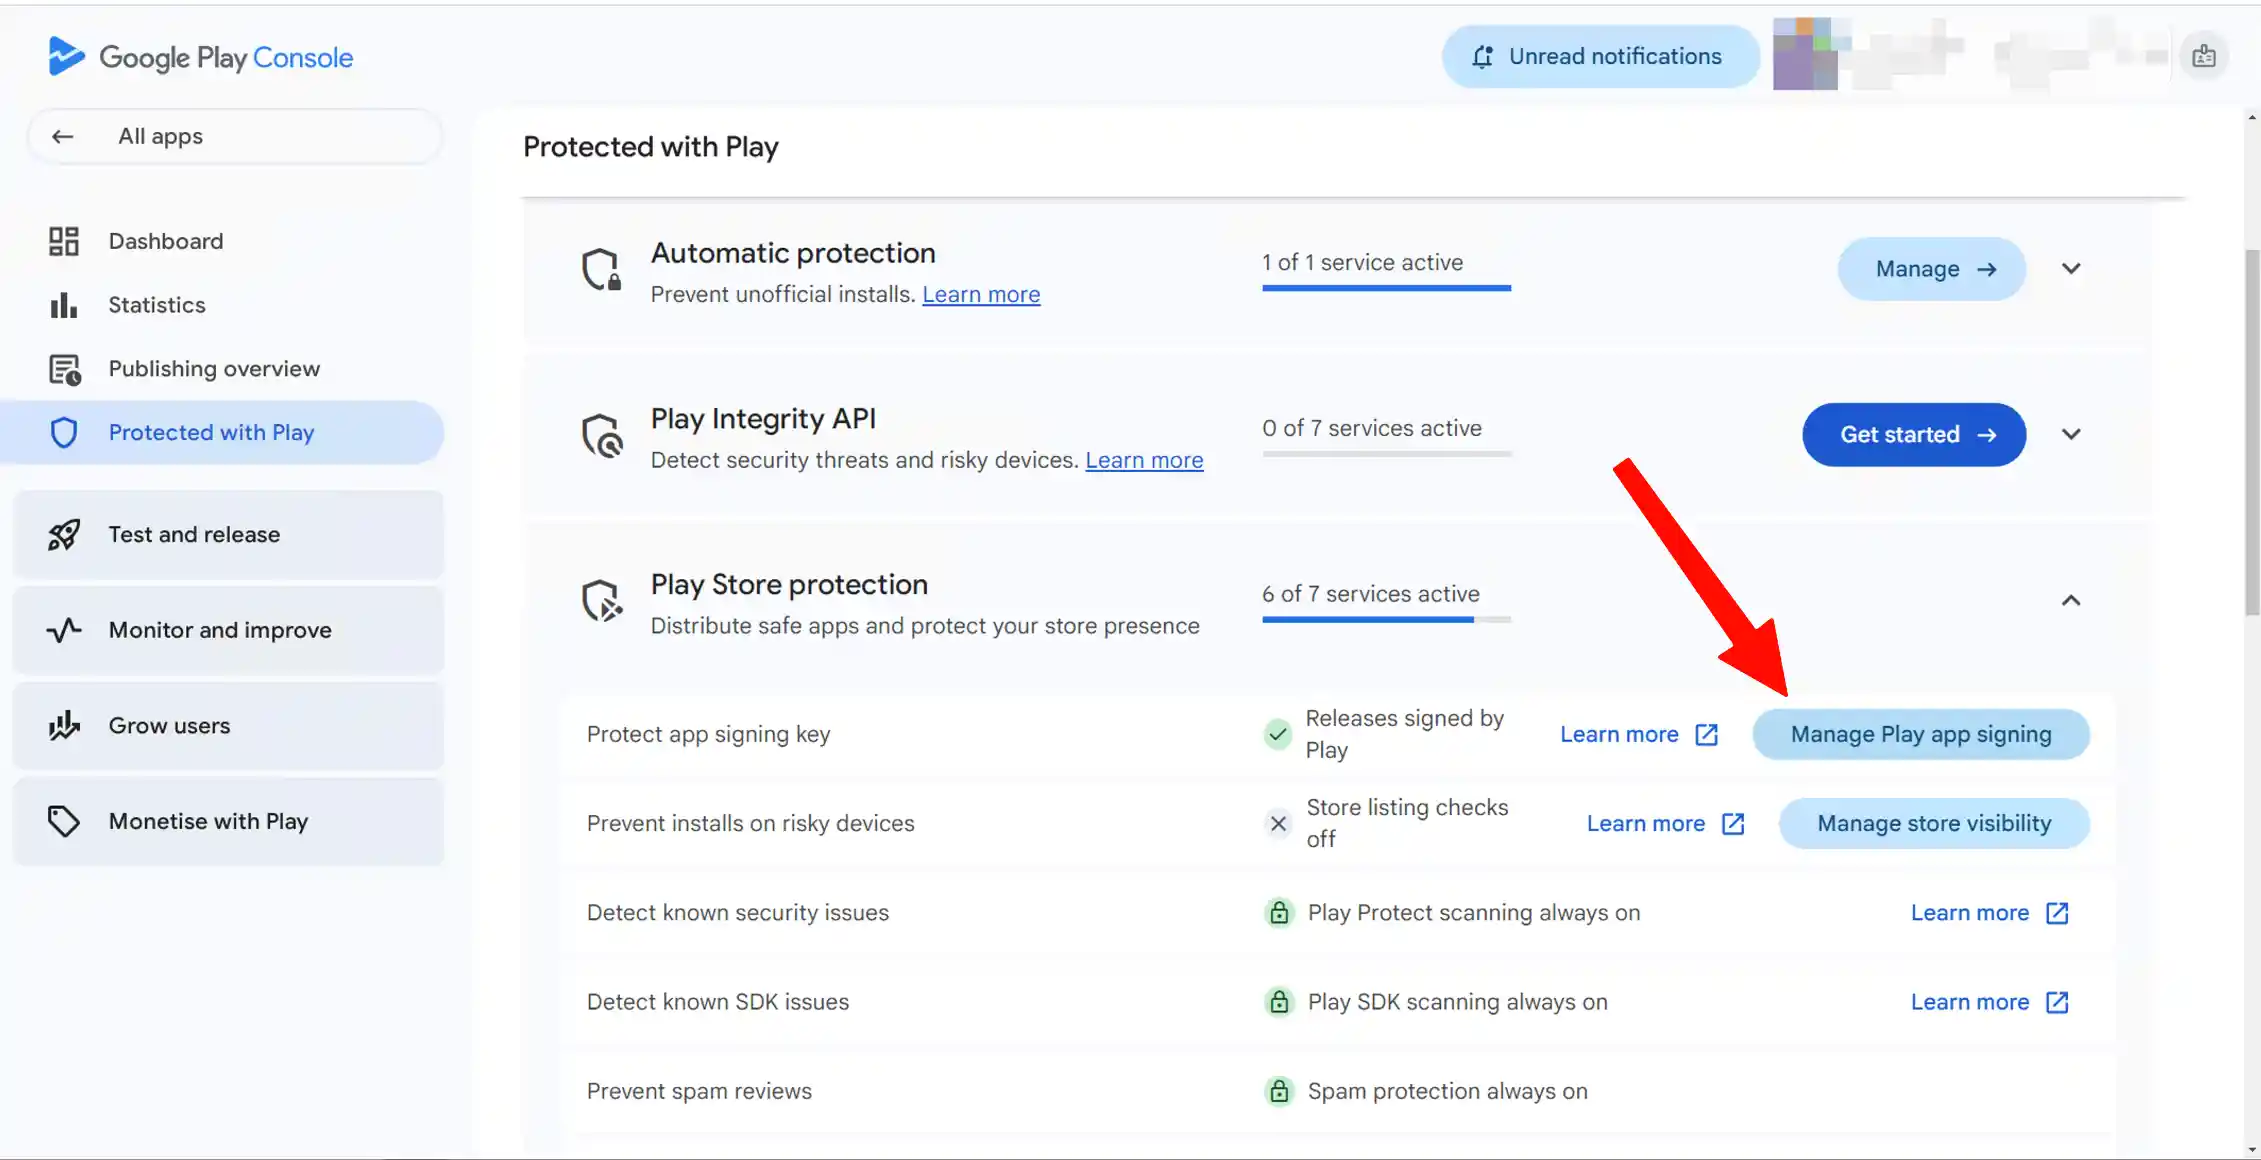This screenshot has width=2261, height=1160.
Task: Click the 'Prevent spam reviews' row label
Action: tap(699, 1091)
